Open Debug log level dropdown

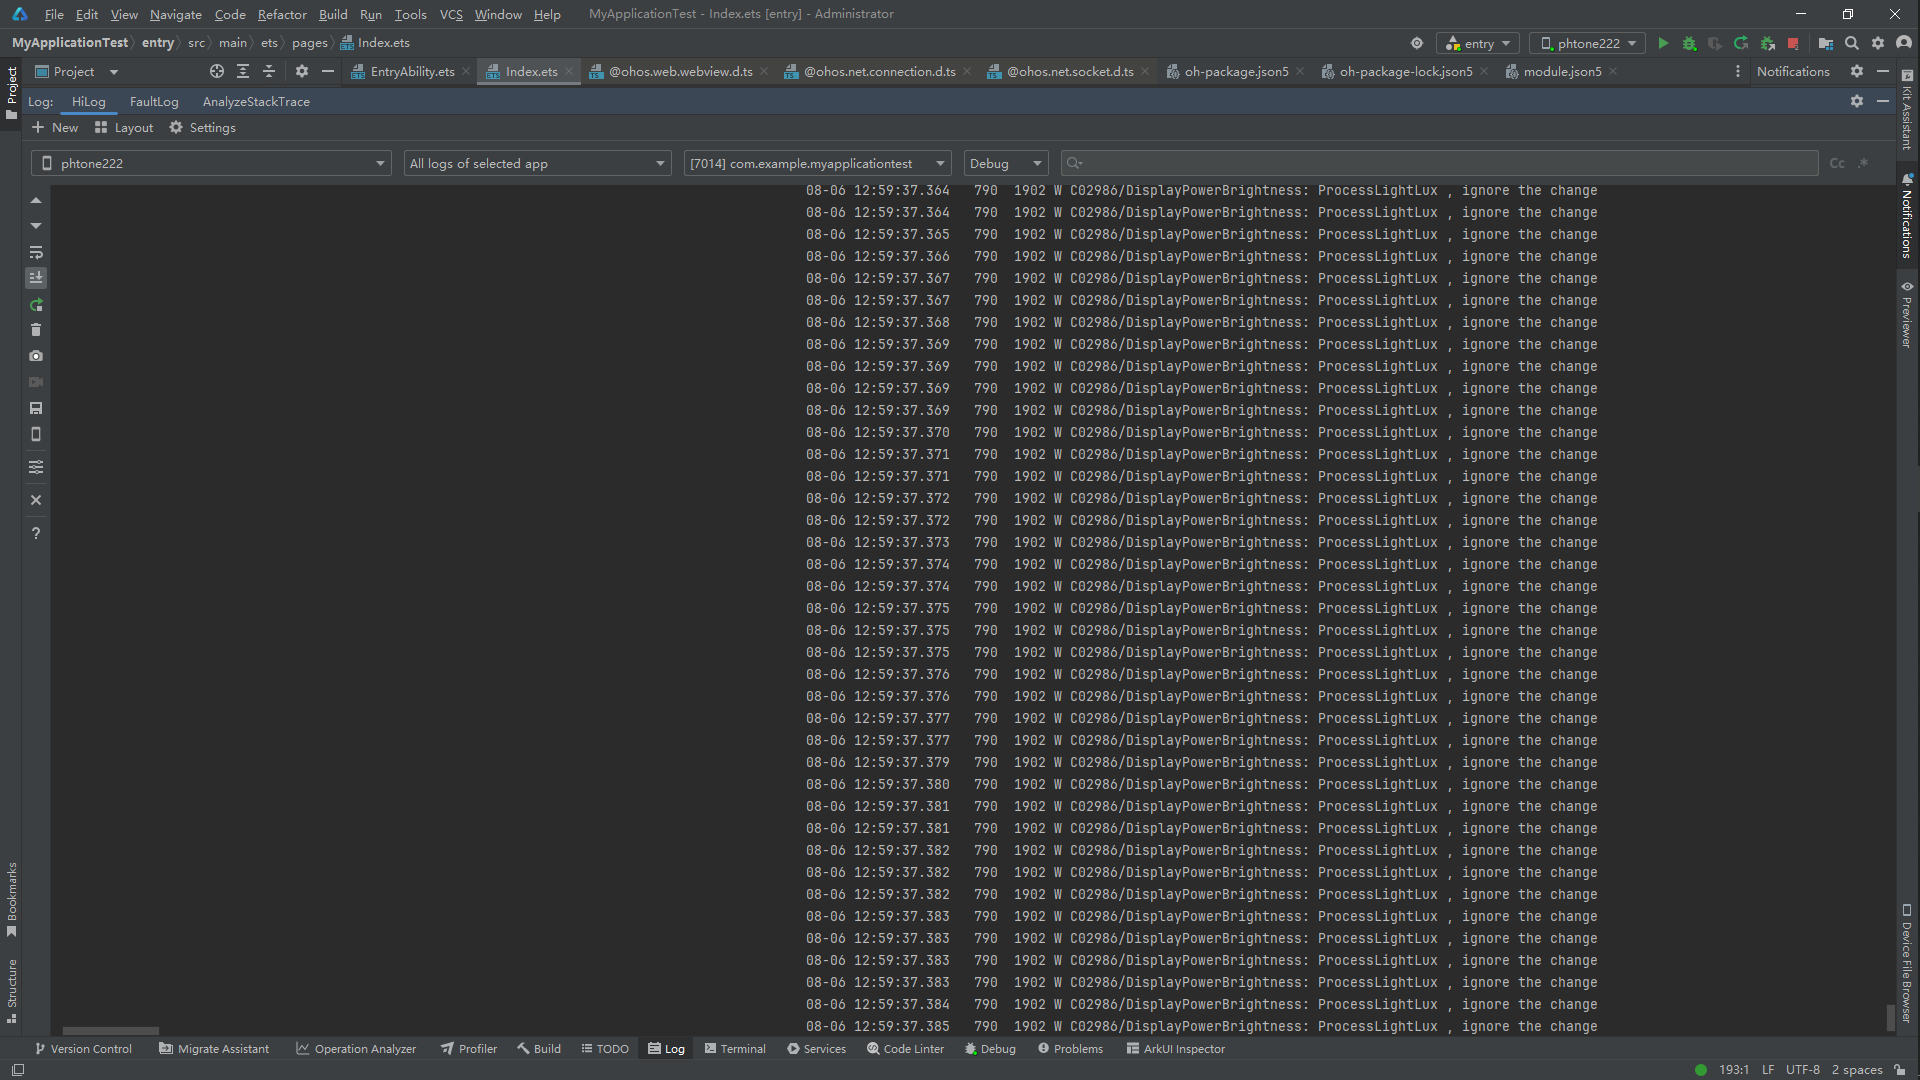1005,163
